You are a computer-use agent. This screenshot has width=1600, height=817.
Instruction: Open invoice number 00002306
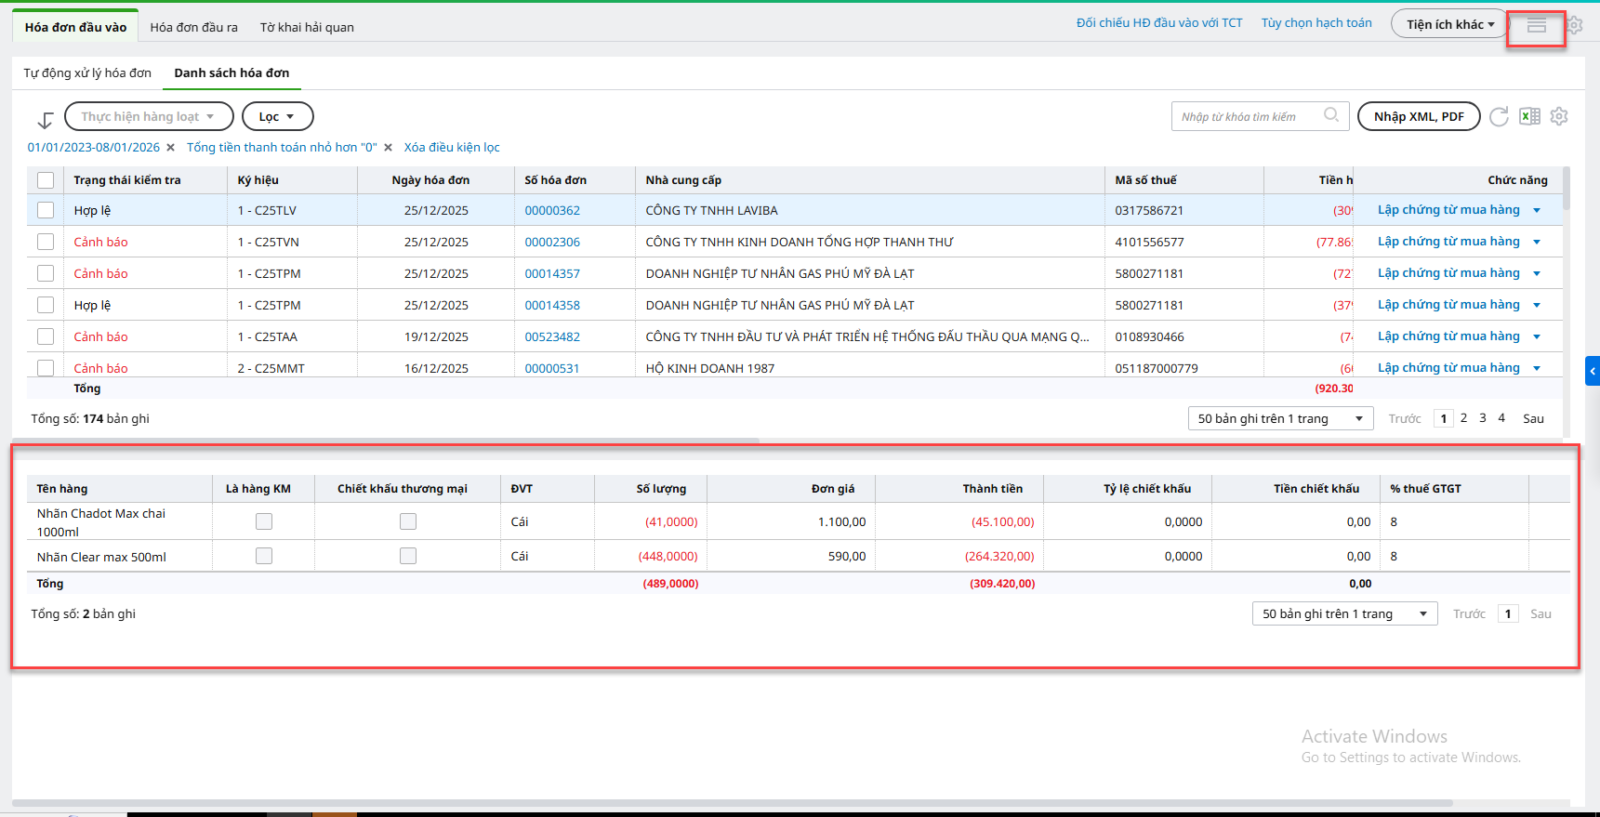coord(552,242)
